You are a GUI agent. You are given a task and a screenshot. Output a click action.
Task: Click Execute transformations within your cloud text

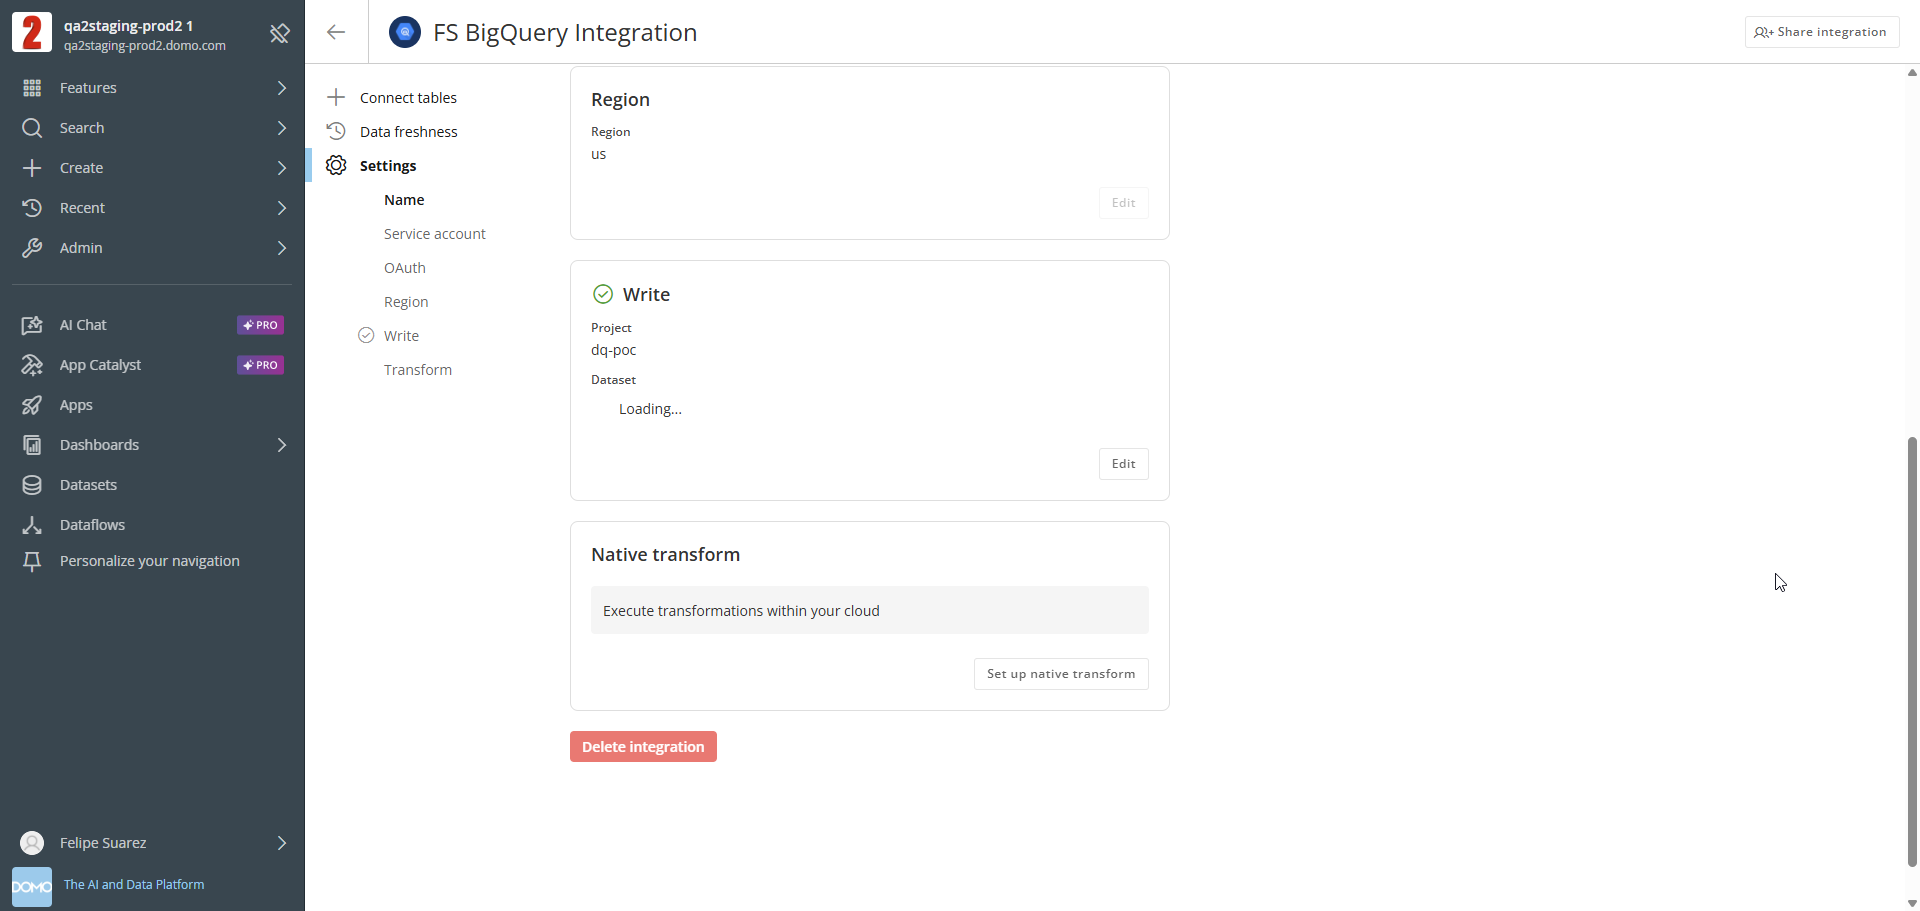[741, 611]
